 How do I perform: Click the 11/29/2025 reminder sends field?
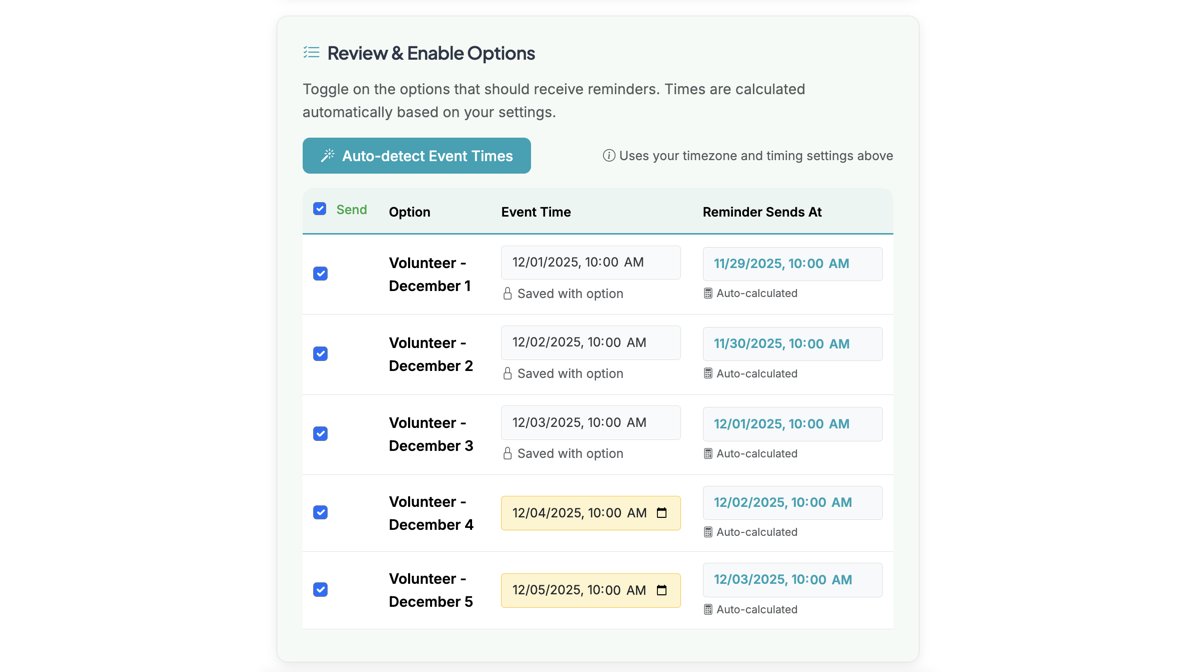(792, 263)
